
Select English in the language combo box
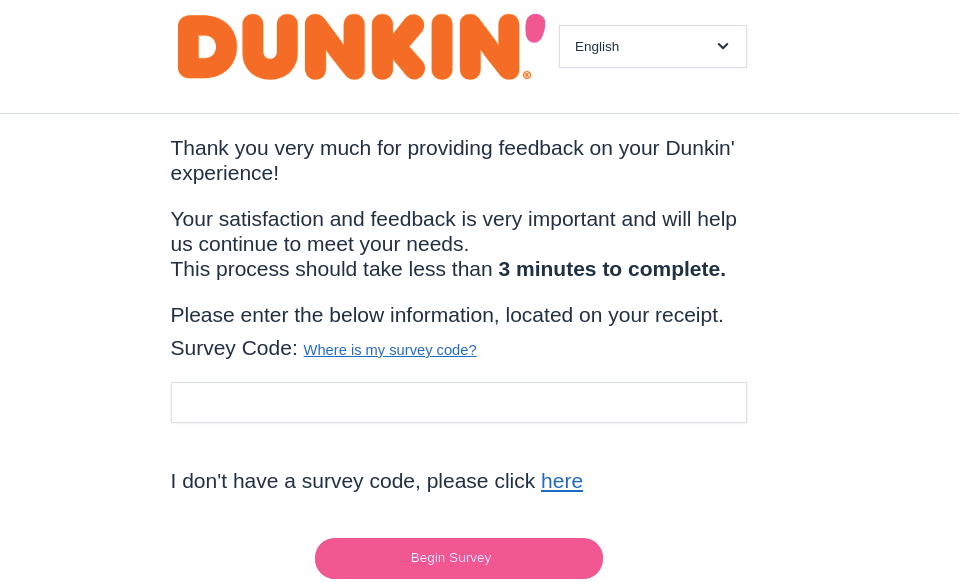652,46
